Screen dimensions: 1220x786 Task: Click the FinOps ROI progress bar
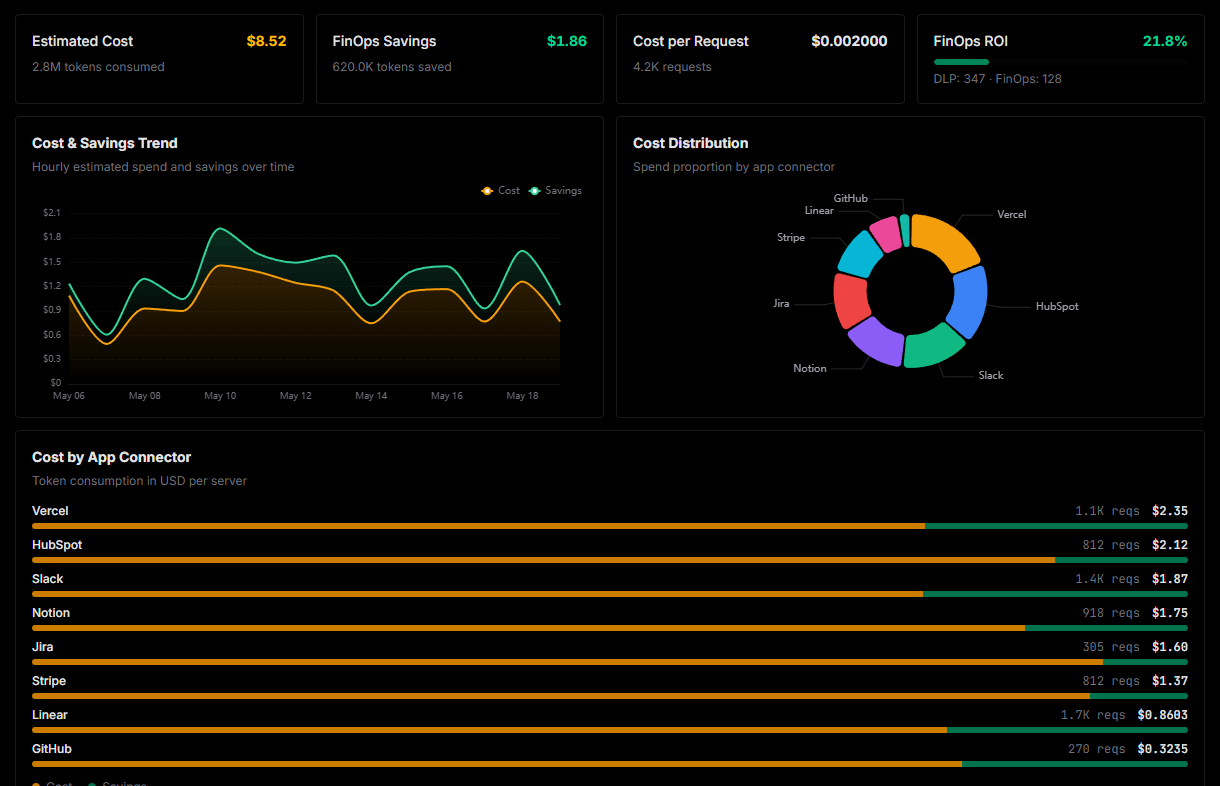click(1060, 62)
